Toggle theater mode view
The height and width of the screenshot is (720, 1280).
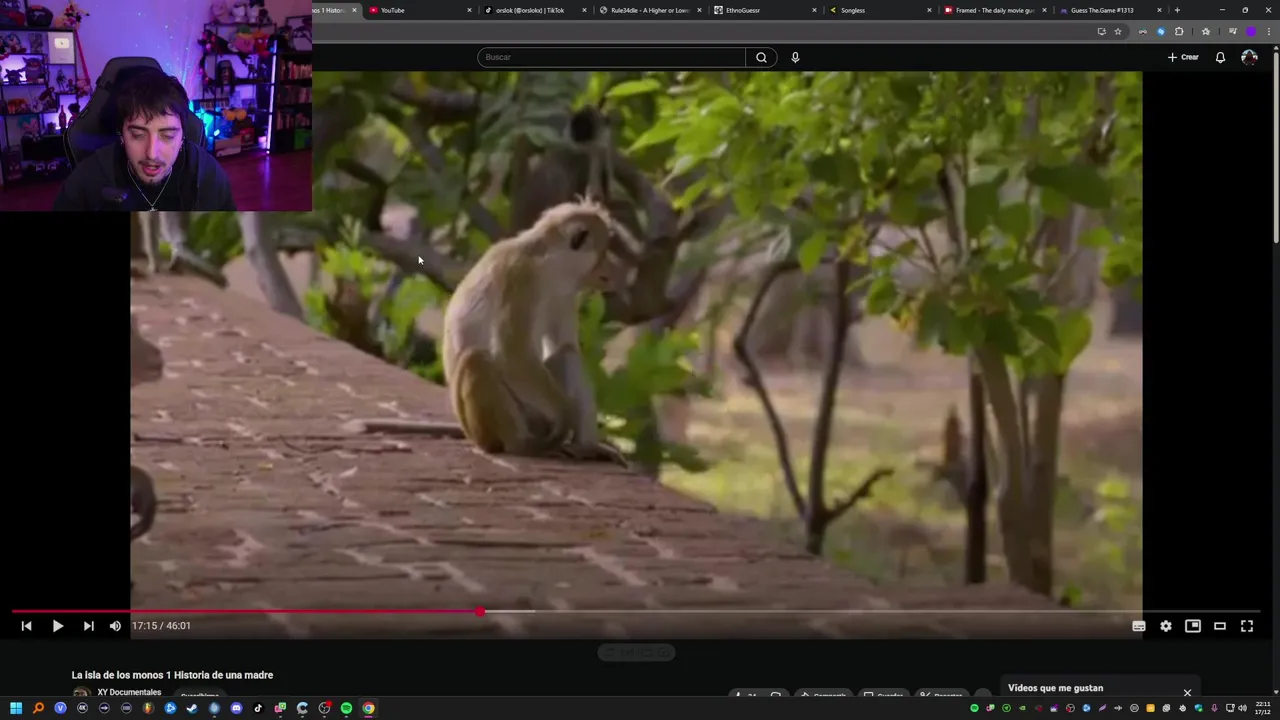(x=1219, y=626)
